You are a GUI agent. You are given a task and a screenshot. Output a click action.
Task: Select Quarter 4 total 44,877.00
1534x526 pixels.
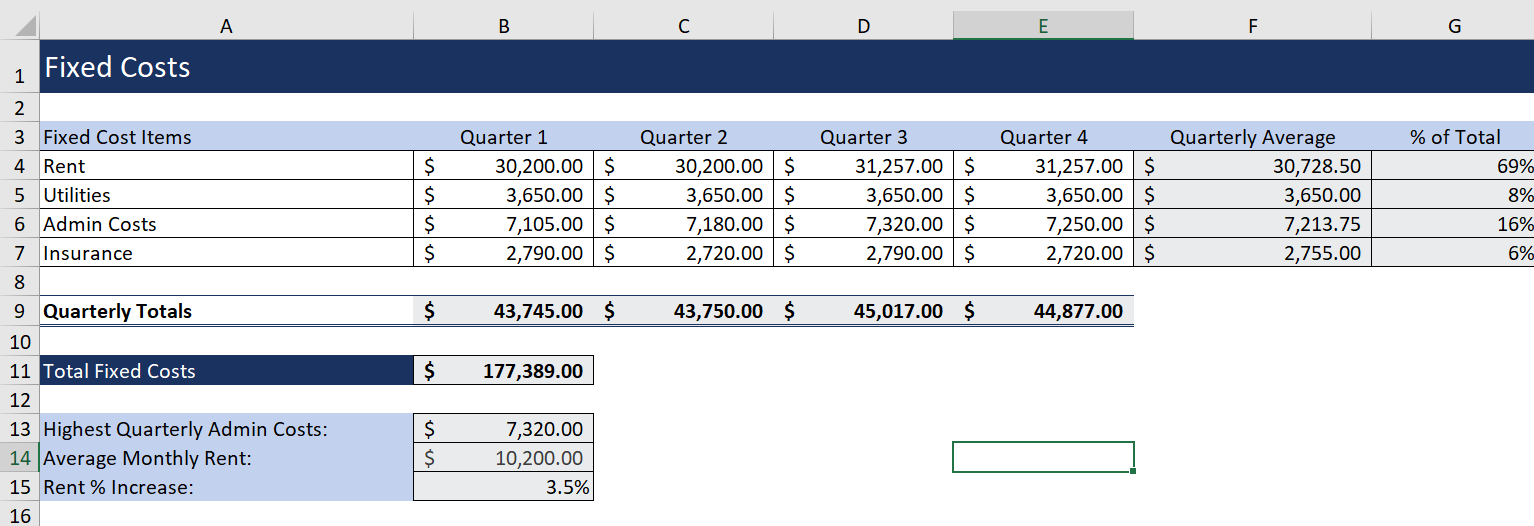[x=1043, y=311]
